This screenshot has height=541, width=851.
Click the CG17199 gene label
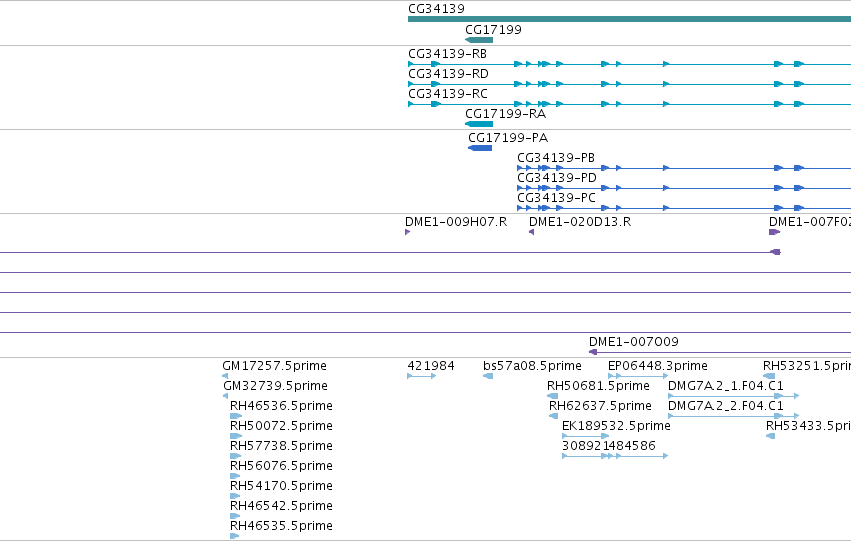coord(493,30)
